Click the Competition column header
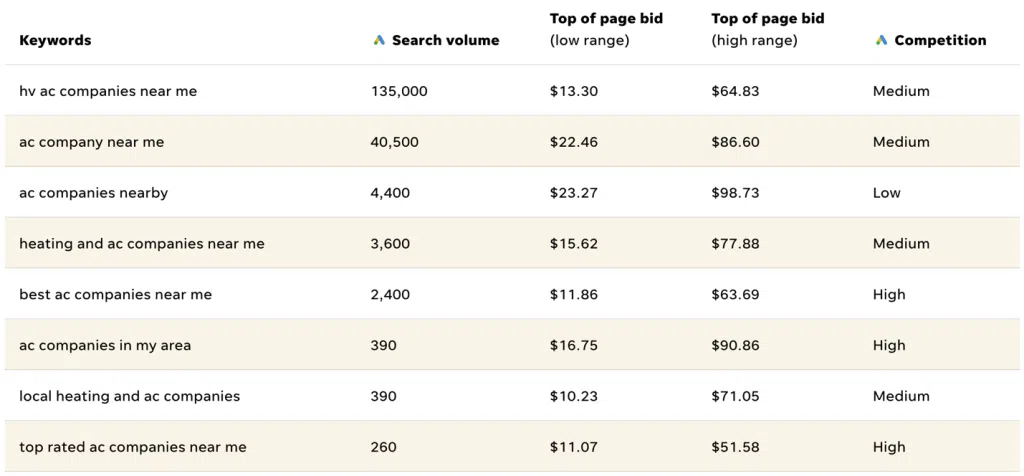This screenshot has width=1024, height=476. tap(940, 41)
